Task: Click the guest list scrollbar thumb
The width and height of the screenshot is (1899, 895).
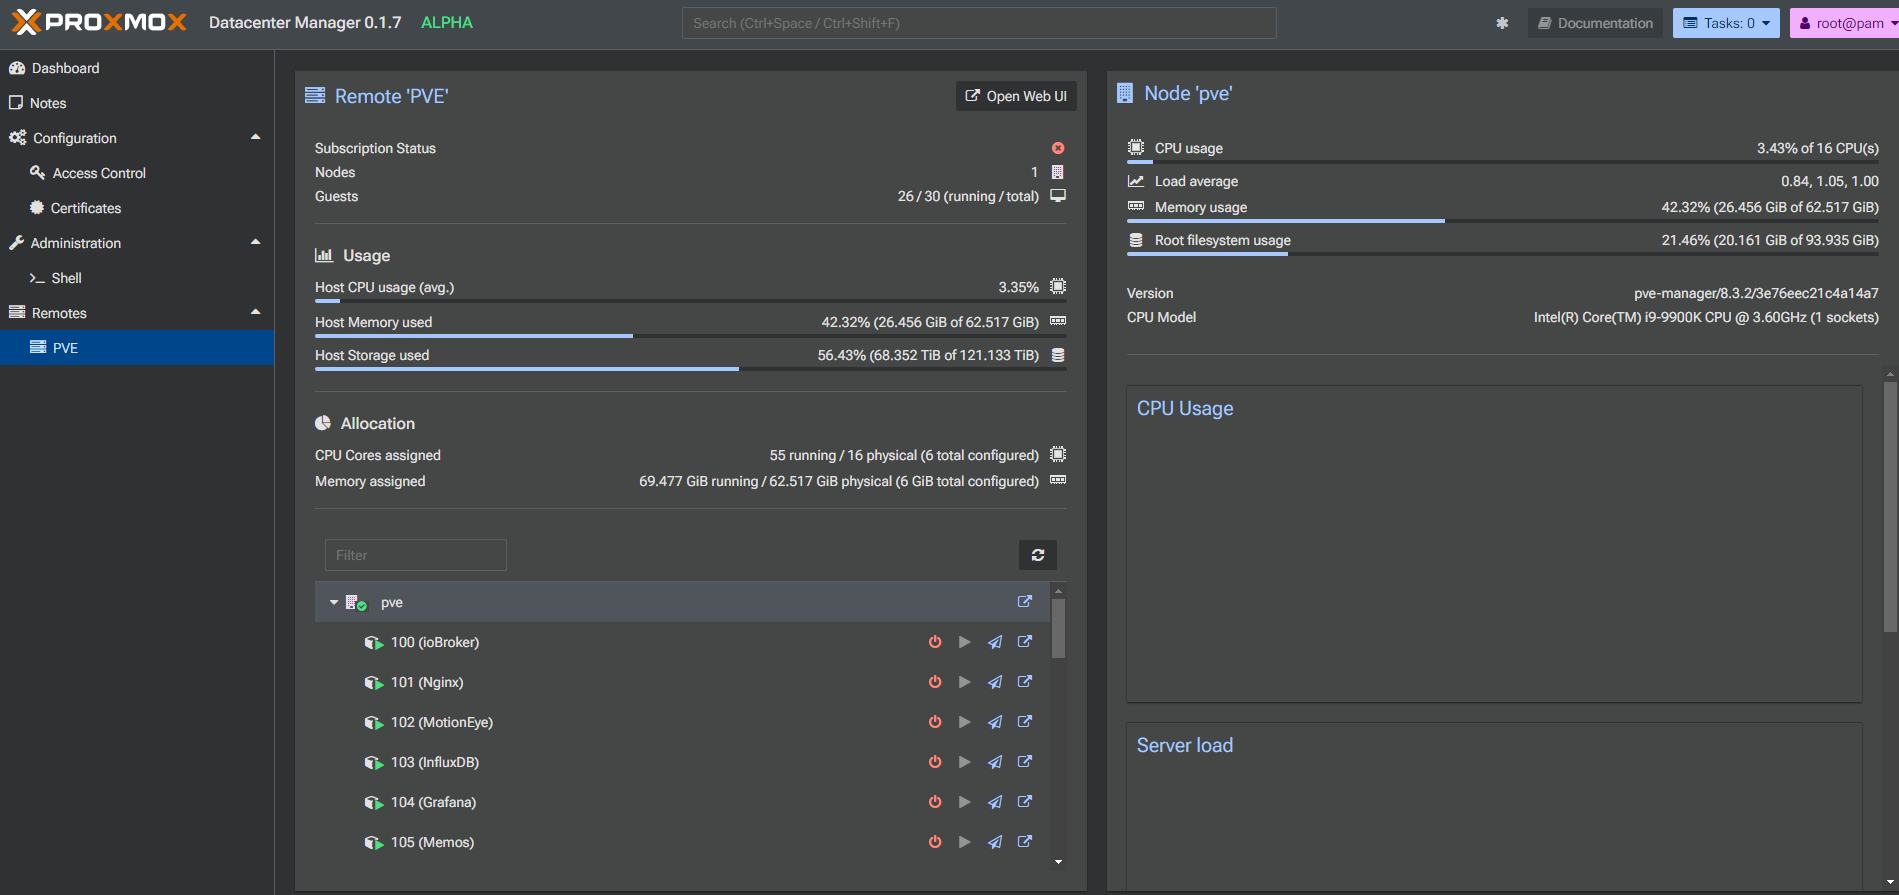Action: 1058,628
